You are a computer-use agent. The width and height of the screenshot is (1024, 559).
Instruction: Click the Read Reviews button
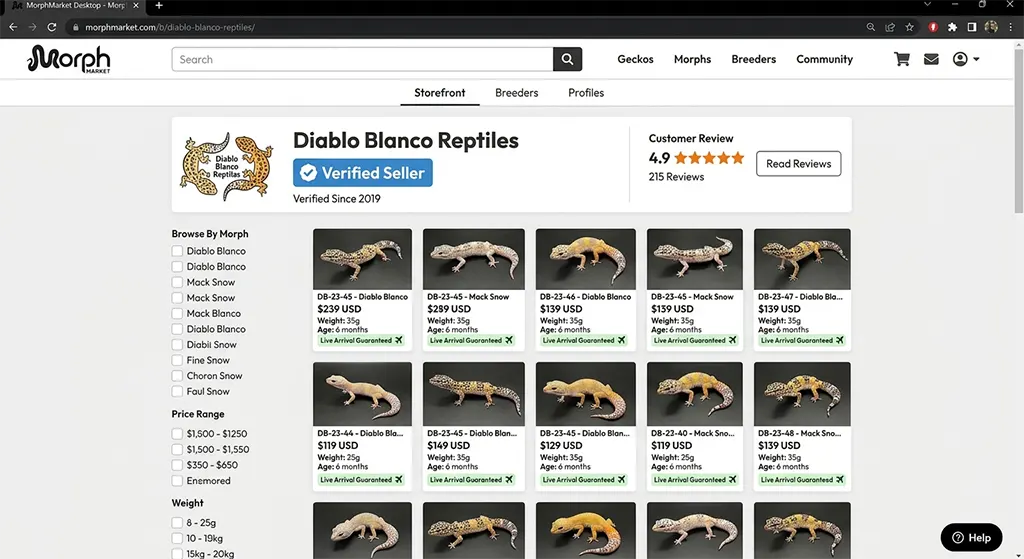click(x=798, y=164)
